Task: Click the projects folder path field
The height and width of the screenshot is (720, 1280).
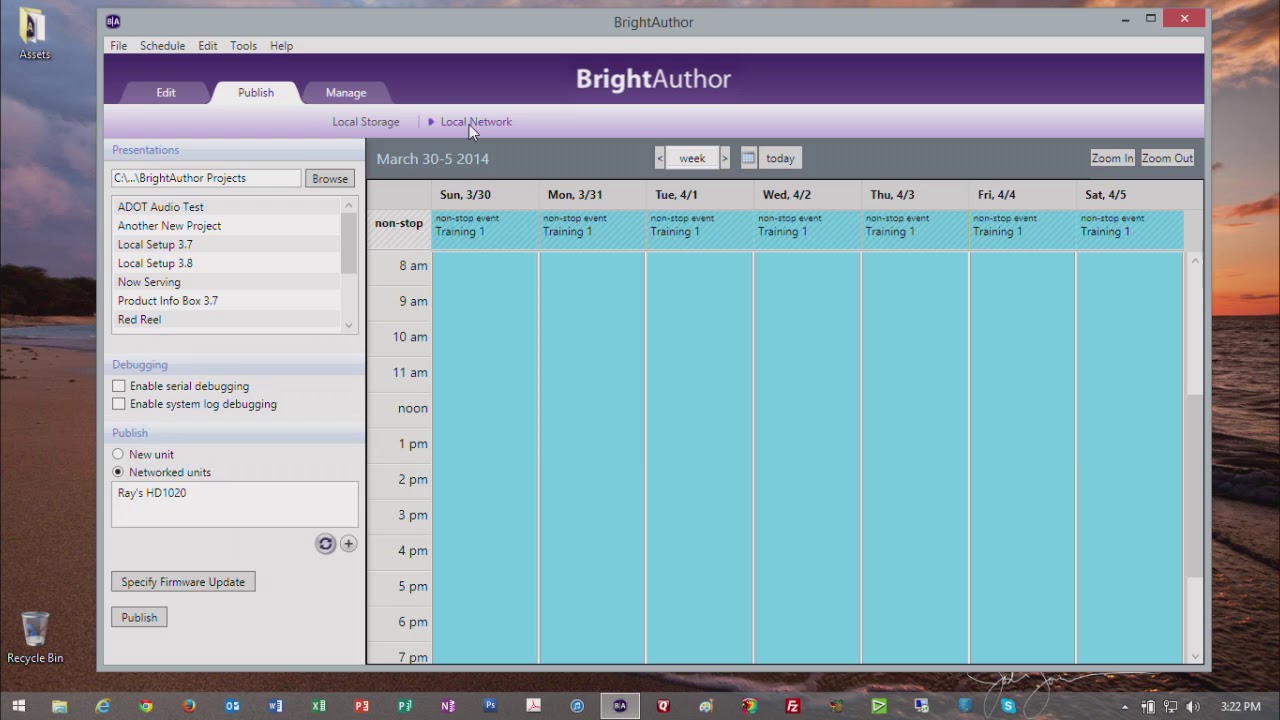Action: tap(206, 178)
